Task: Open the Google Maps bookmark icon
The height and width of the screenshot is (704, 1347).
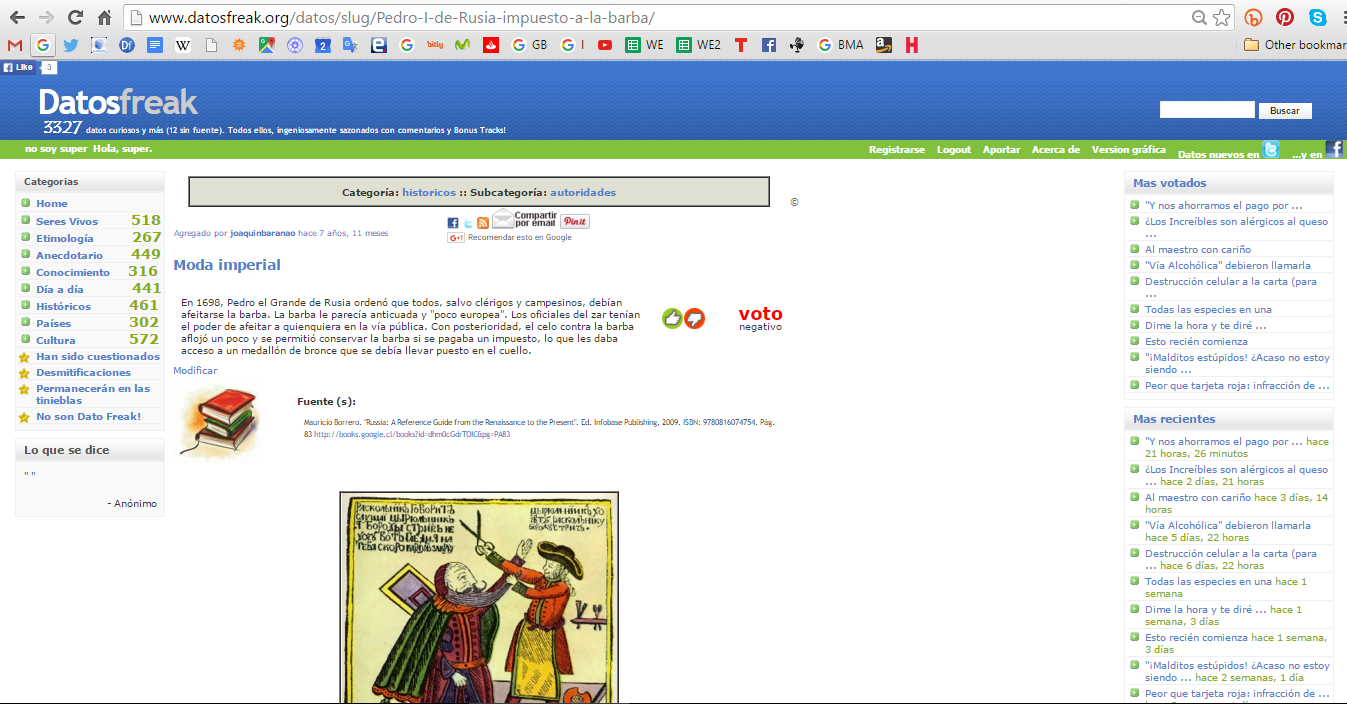Action: [266, 45]
